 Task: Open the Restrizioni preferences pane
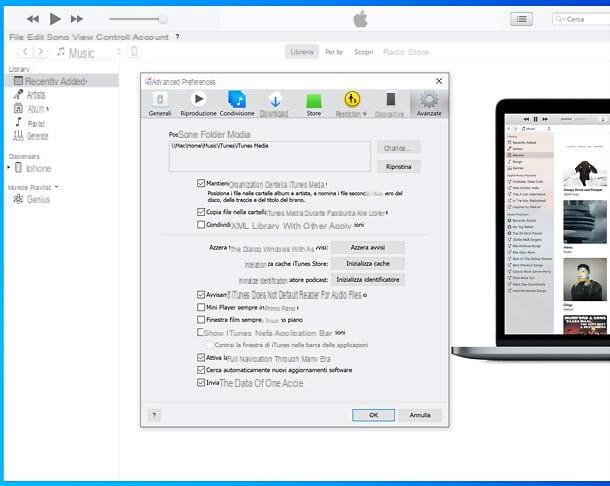pyautogui.click(x=351, y=104)
